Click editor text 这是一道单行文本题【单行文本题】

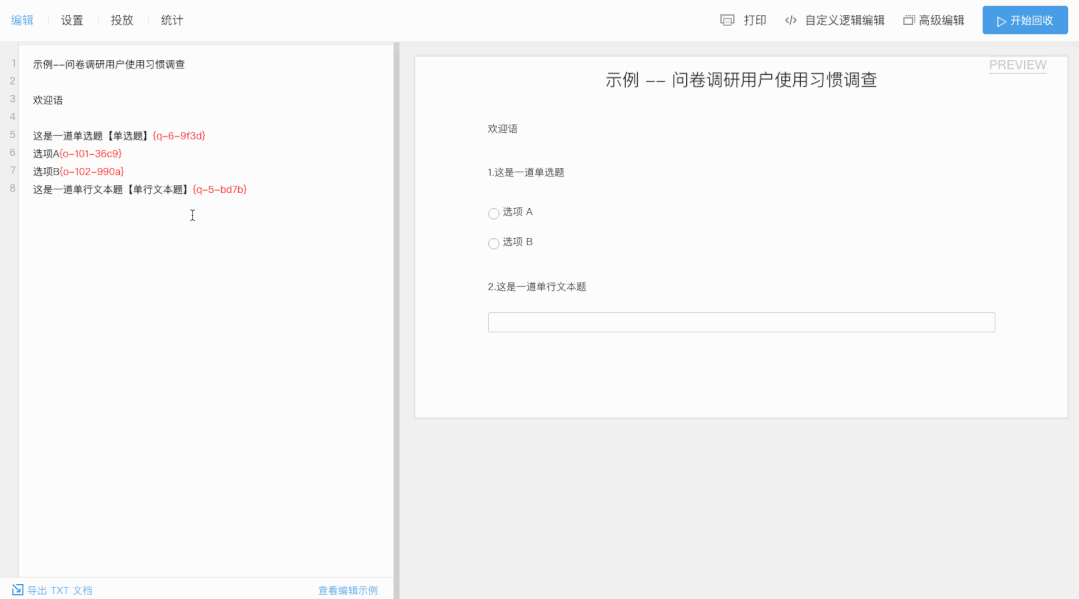[x=112, y=189]
